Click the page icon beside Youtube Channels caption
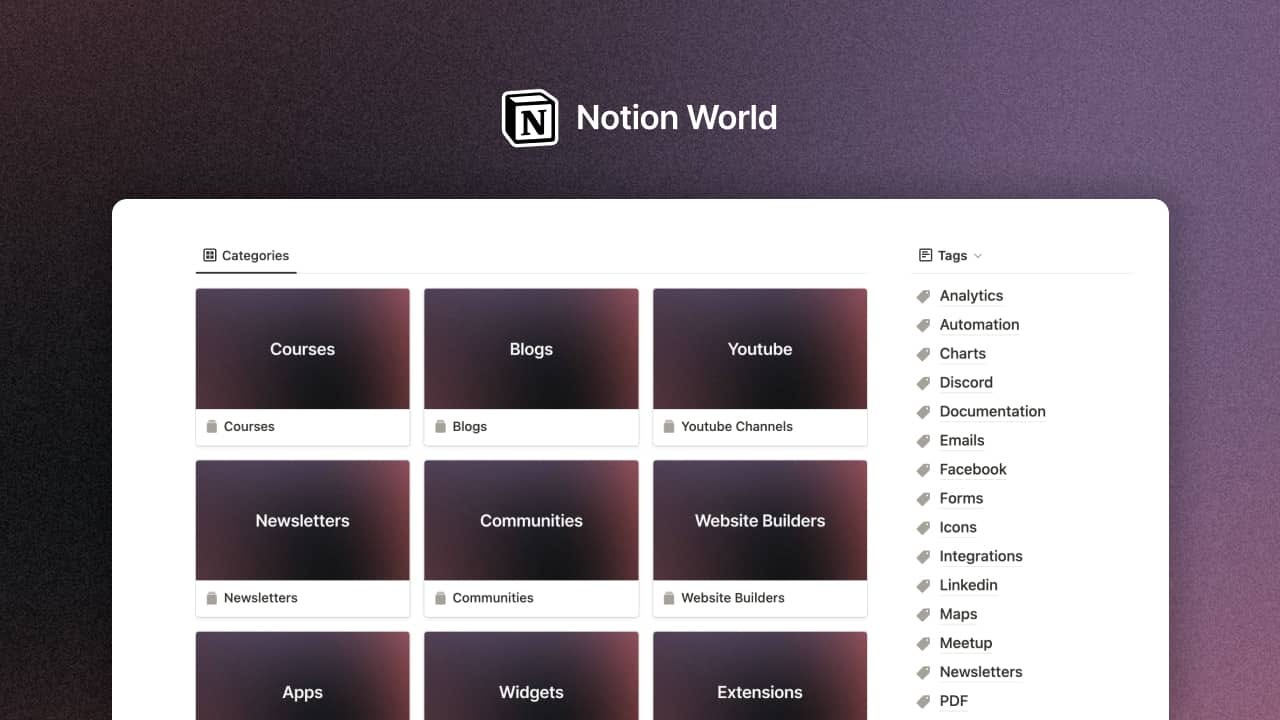 tap(669, 426)
